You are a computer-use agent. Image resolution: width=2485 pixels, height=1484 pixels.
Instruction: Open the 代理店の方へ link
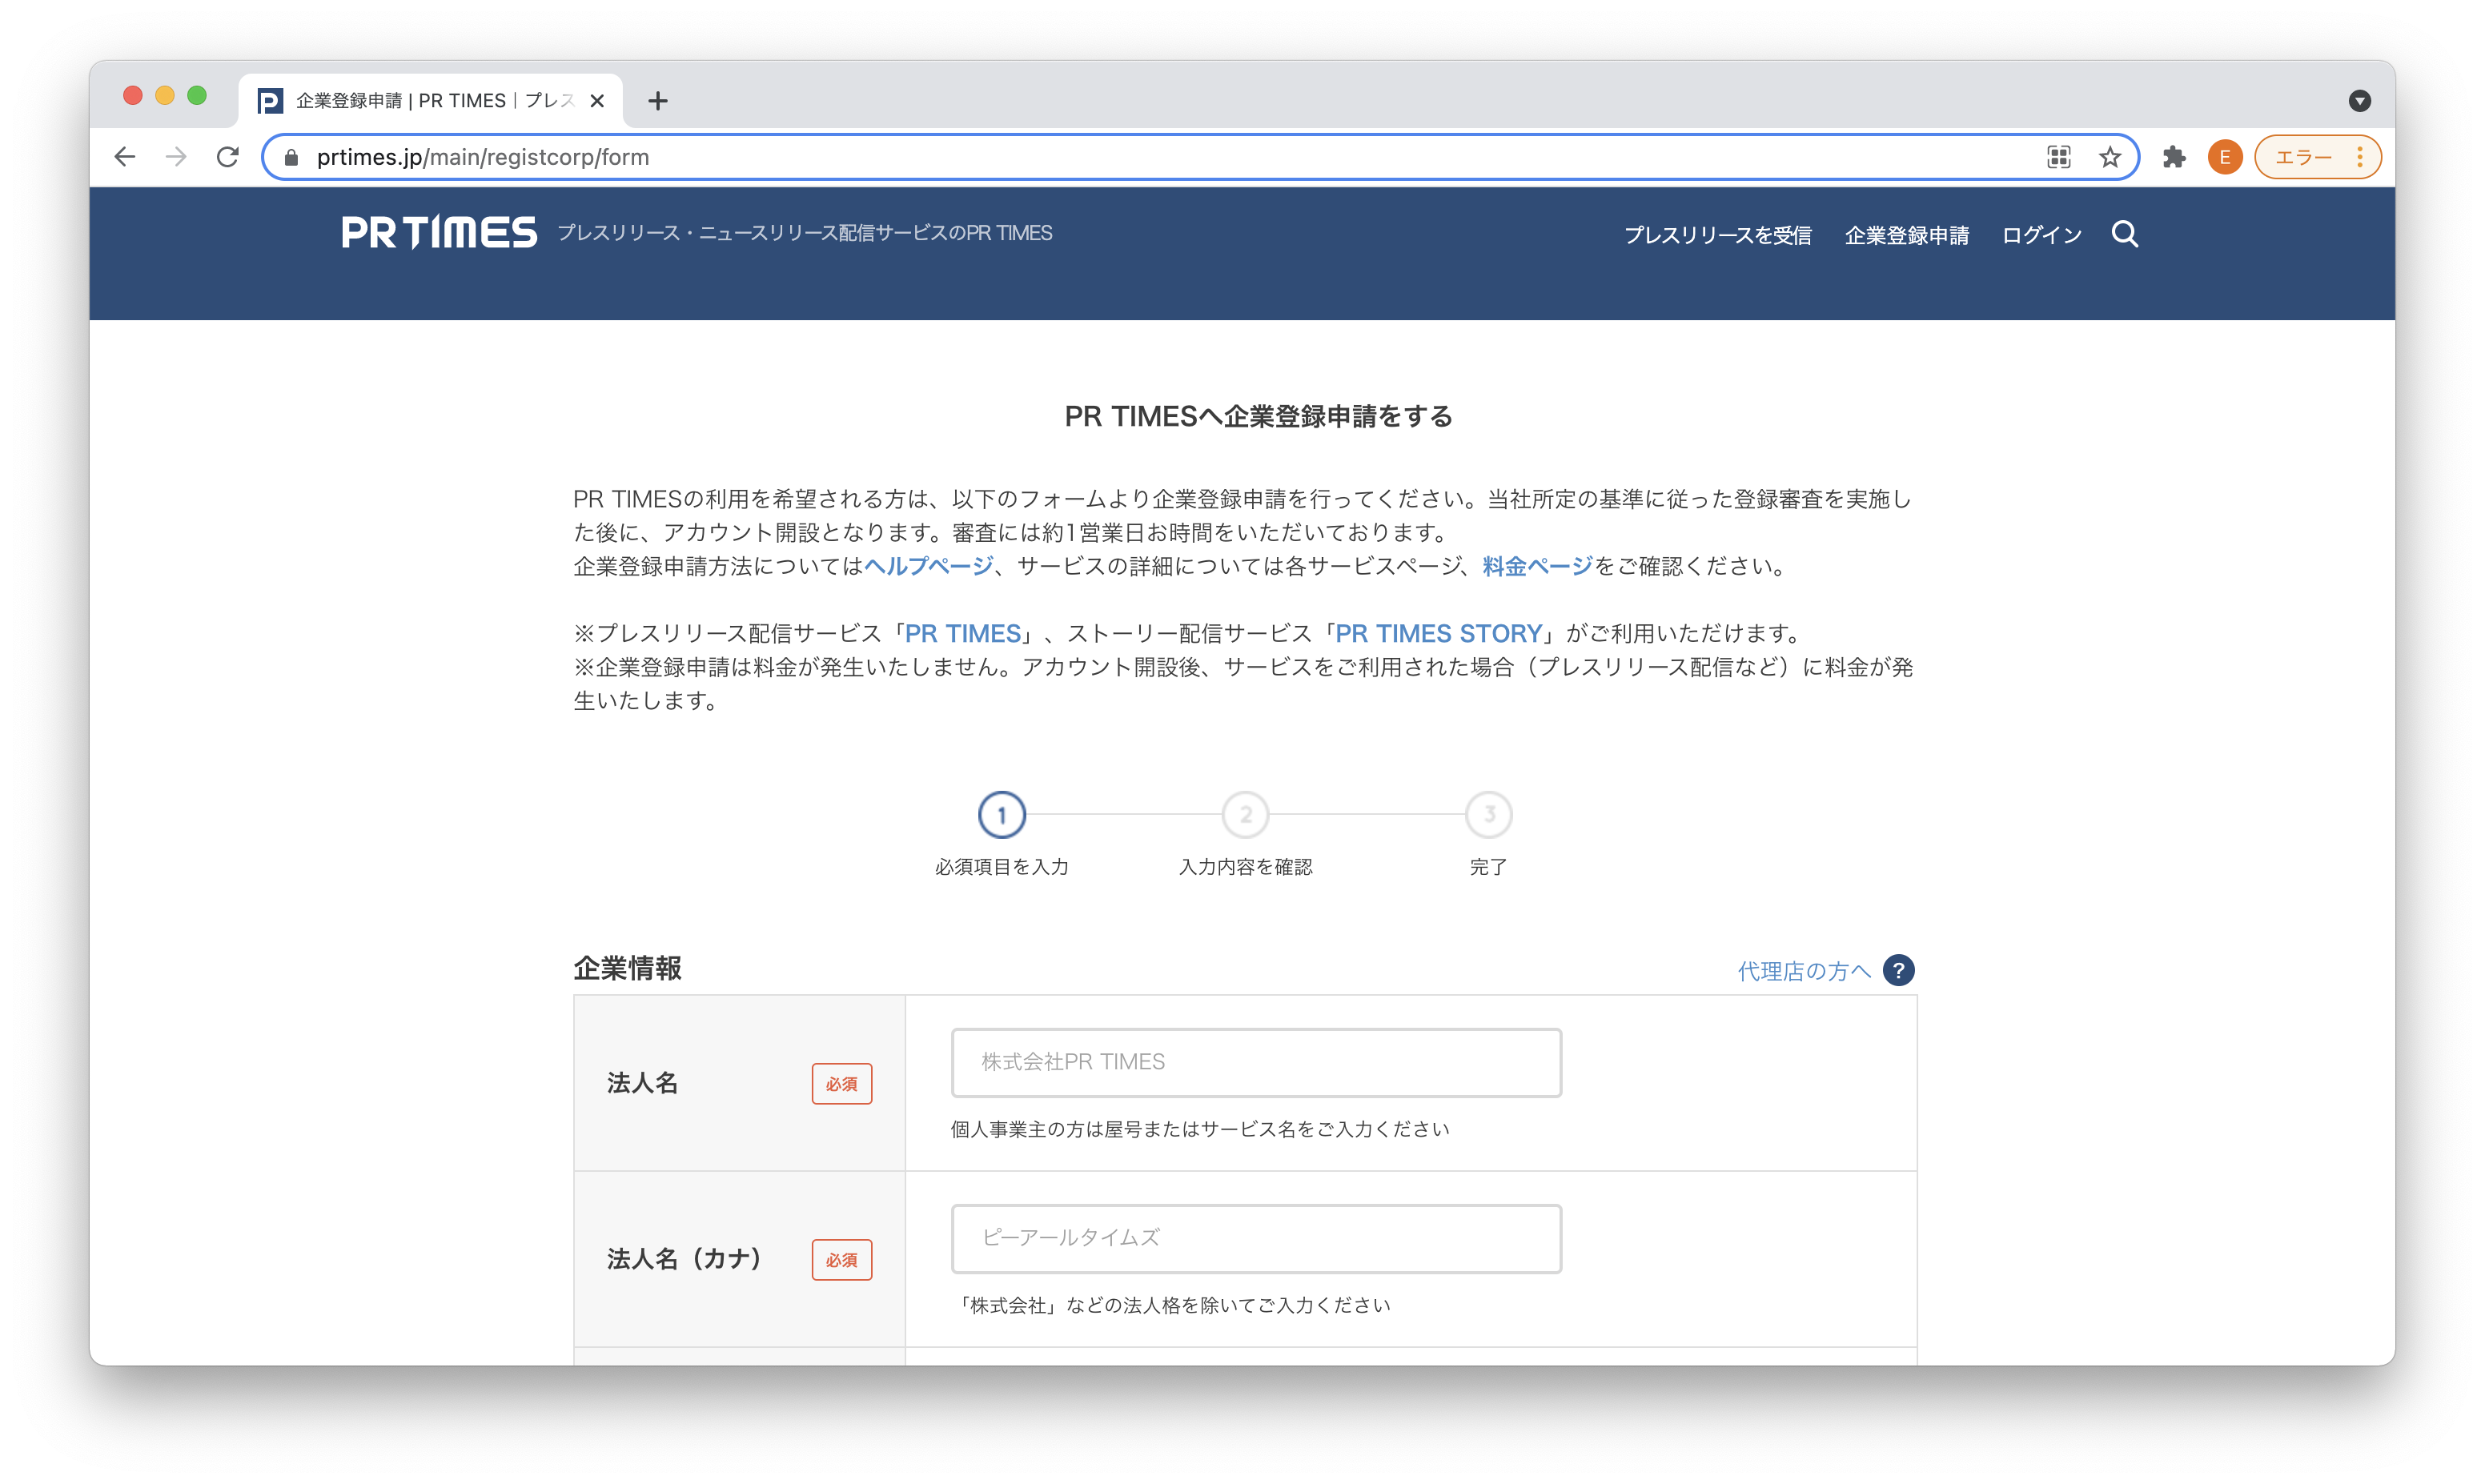pyautogui.click(x=1803, y=971)
